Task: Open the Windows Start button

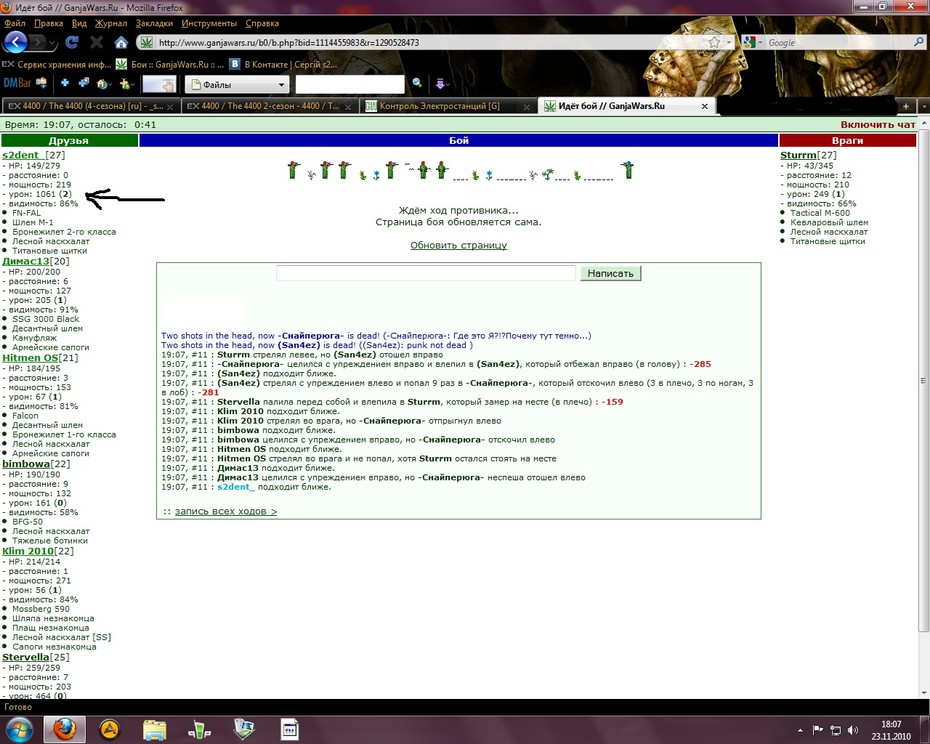Action: (x=18, y=729)
